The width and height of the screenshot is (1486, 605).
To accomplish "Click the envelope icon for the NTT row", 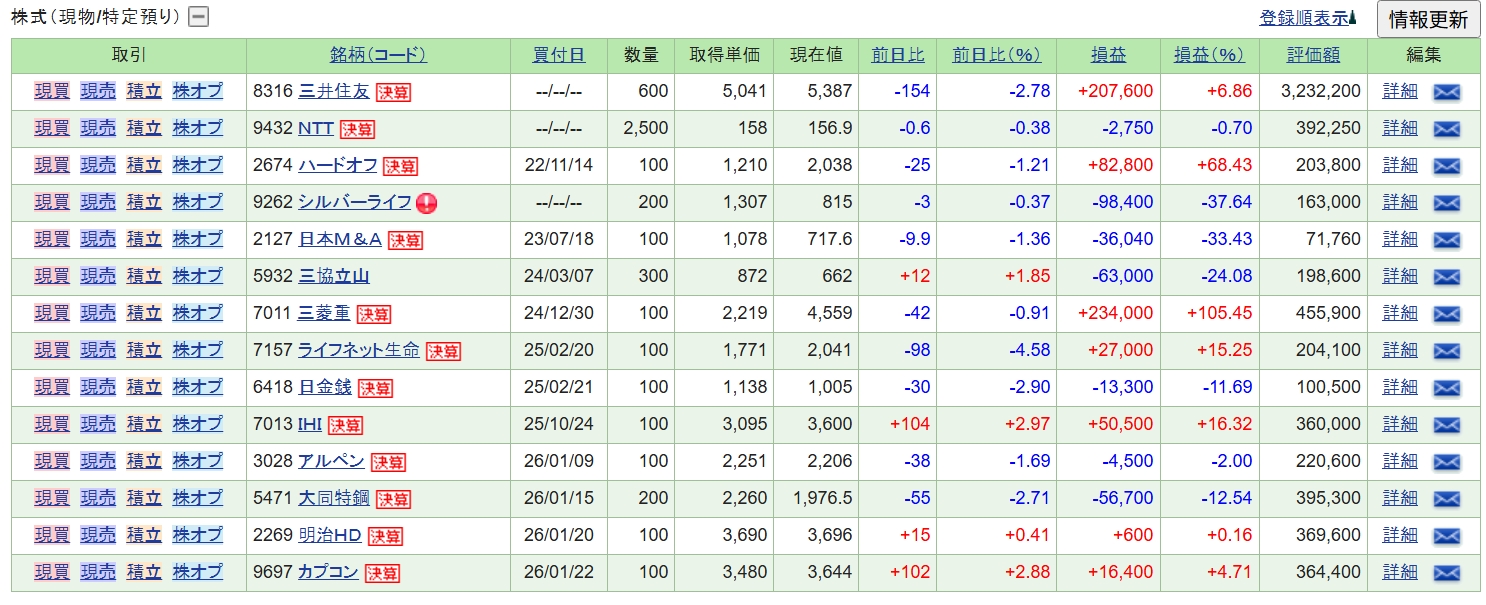I will [x=1446, y=129].
